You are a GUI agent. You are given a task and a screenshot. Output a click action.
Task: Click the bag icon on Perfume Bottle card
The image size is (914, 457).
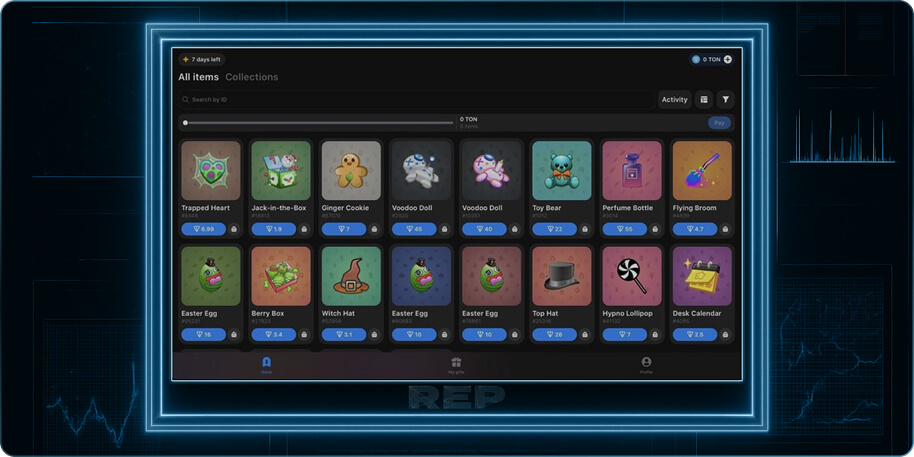point(655,229)
